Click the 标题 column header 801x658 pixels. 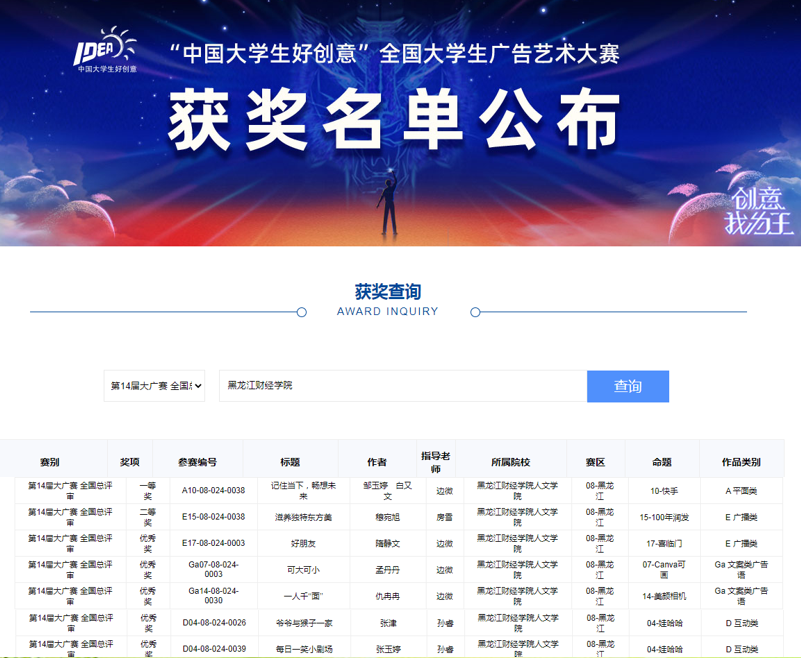point(290,462)
